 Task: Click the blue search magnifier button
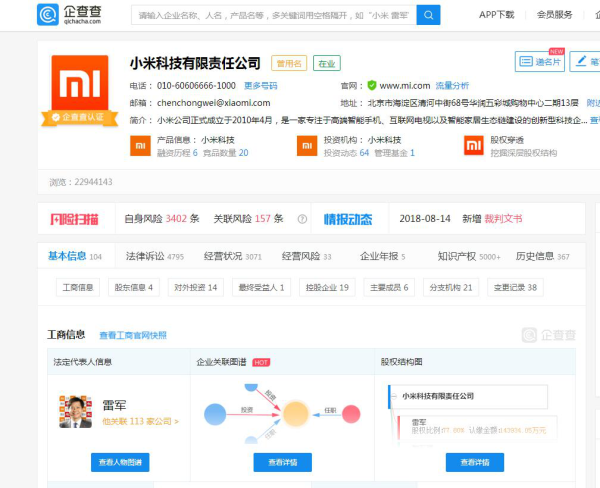pos(428,15)
